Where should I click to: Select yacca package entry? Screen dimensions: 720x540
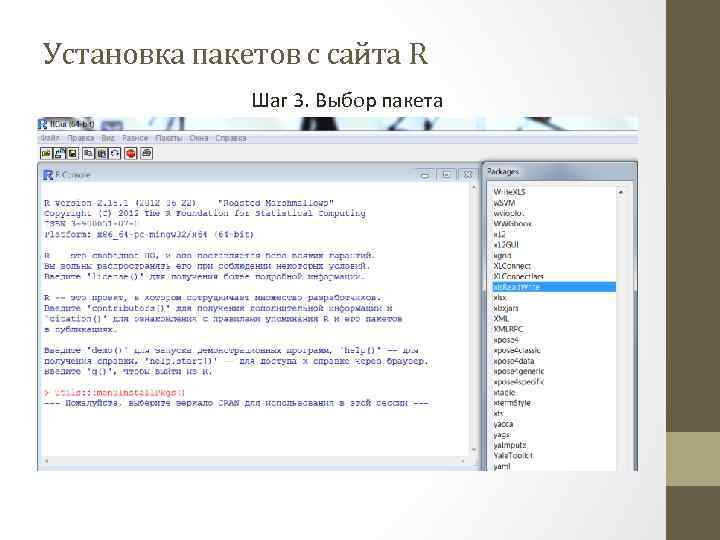pyautogui.click(x=503, y=424)
